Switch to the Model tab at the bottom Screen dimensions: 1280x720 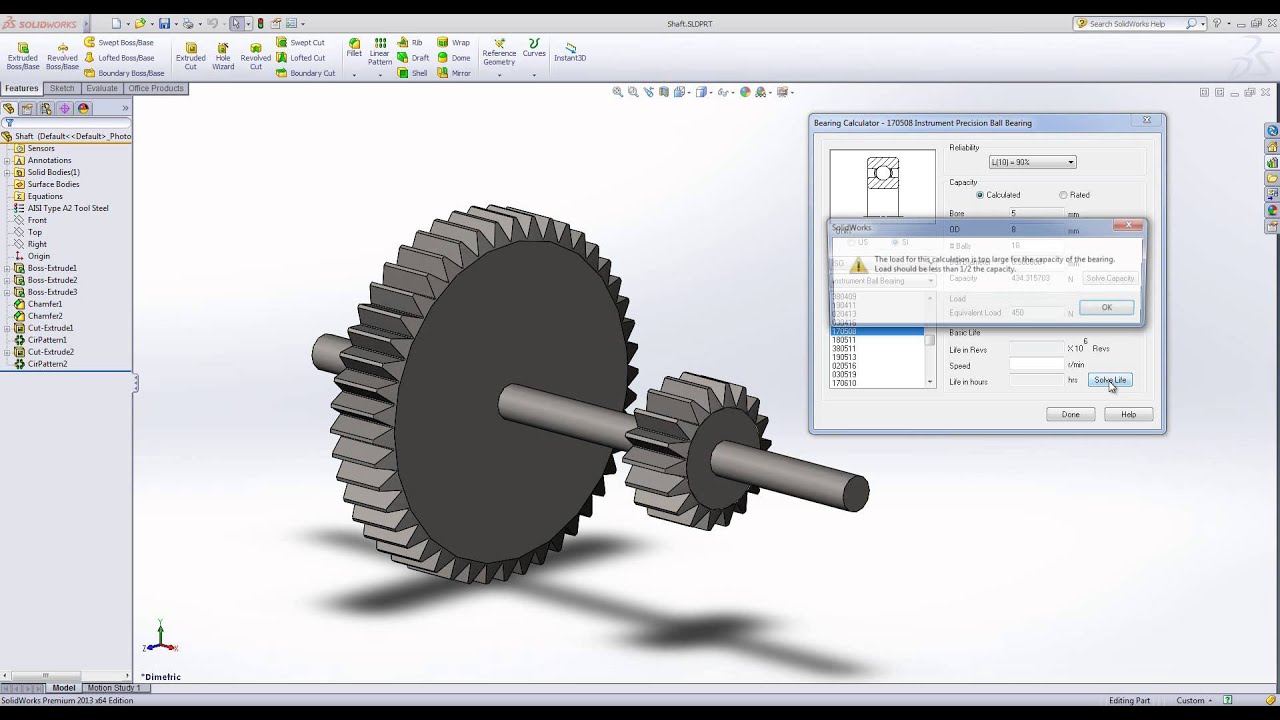point(64,688)
